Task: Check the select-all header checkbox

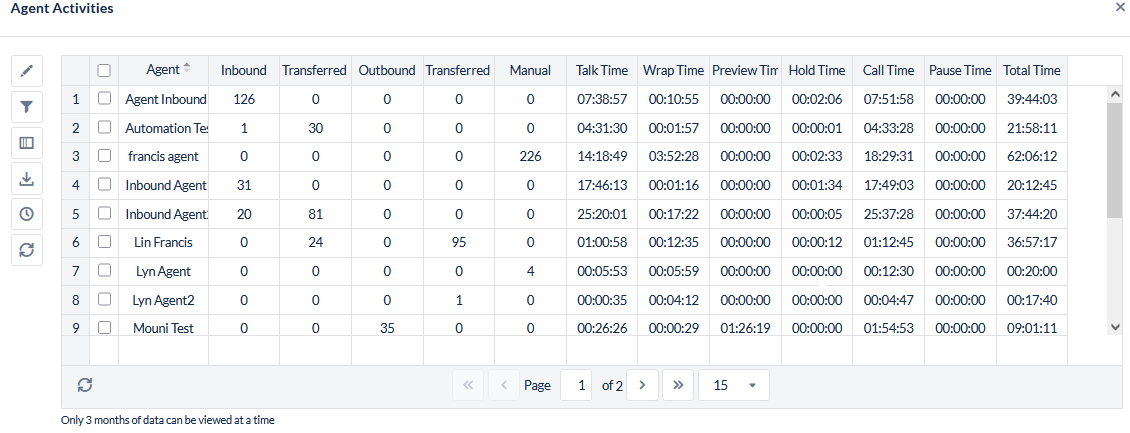Action: tap(104, 71)
